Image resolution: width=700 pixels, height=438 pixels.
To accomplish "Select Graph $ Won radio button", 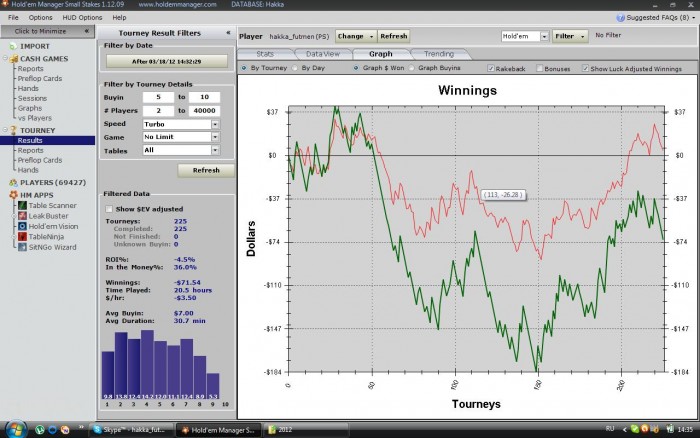I will click(356, 68).
